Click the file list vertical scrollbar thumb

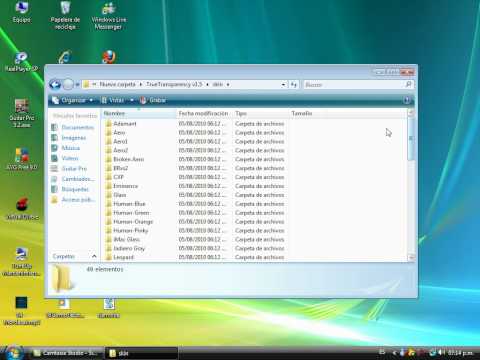click(411, 139)
